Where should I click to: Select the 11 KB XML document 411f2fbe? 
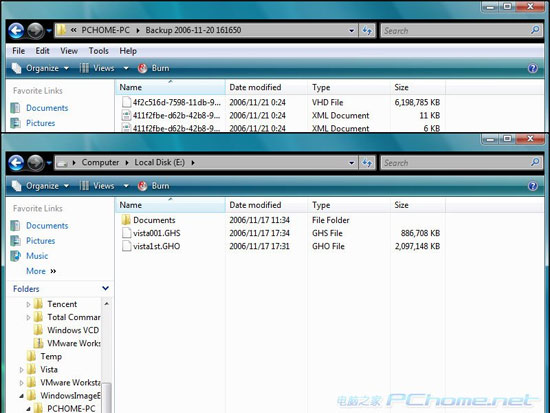[x=171, y=115]
